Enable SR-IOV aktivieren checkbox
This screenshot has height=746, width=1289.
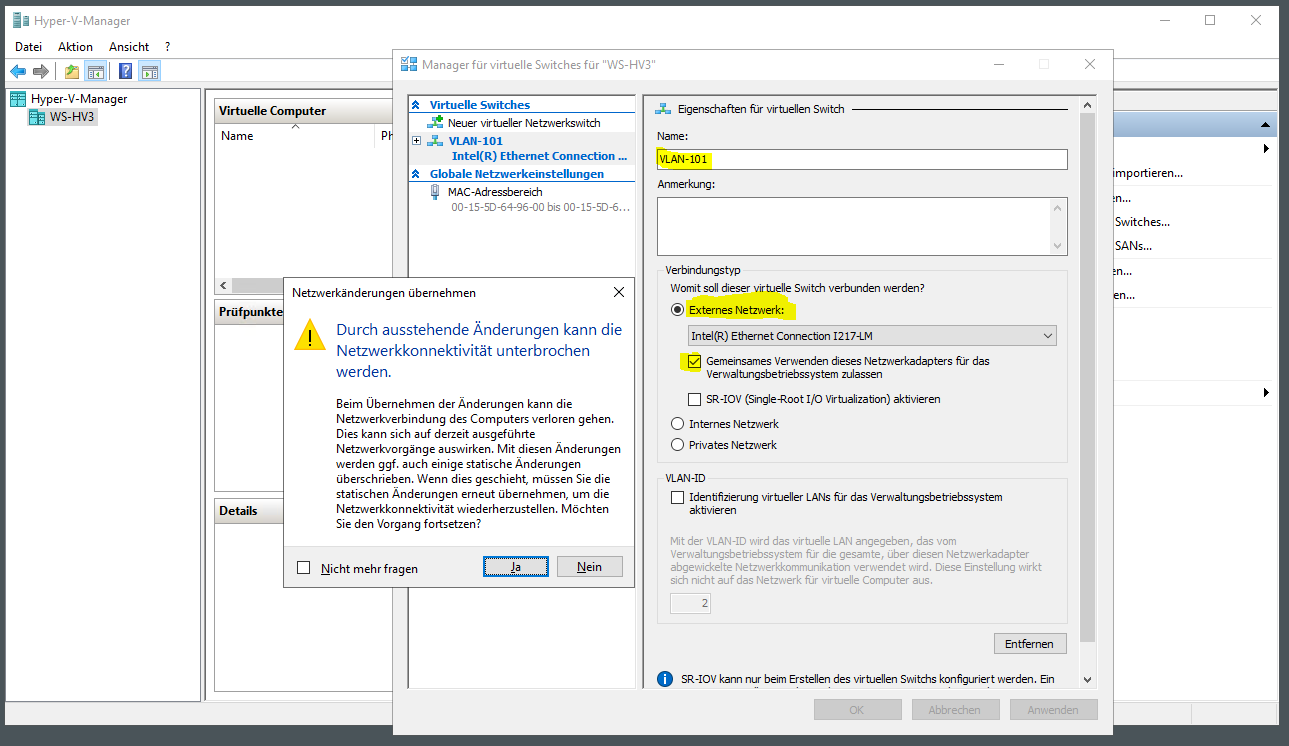click(694, 399)
